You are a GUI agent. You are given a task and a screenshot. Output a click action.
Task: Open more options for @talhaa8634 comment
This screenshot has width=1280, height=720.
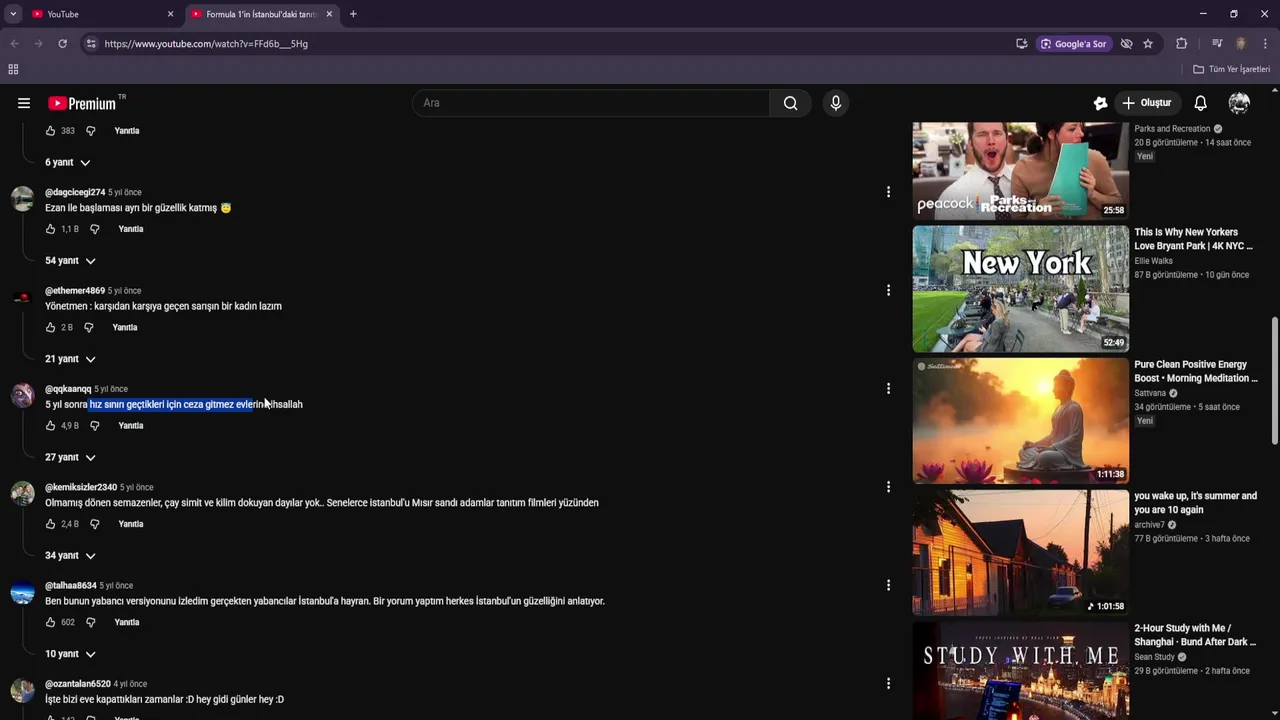click(888, 585)
